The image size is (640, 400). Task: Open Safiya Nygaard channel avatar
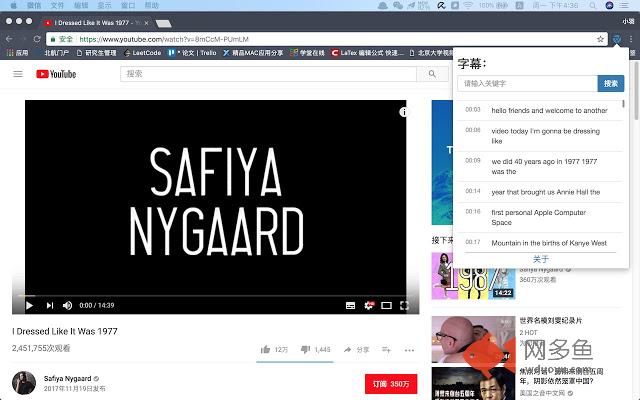coord(24,383)
